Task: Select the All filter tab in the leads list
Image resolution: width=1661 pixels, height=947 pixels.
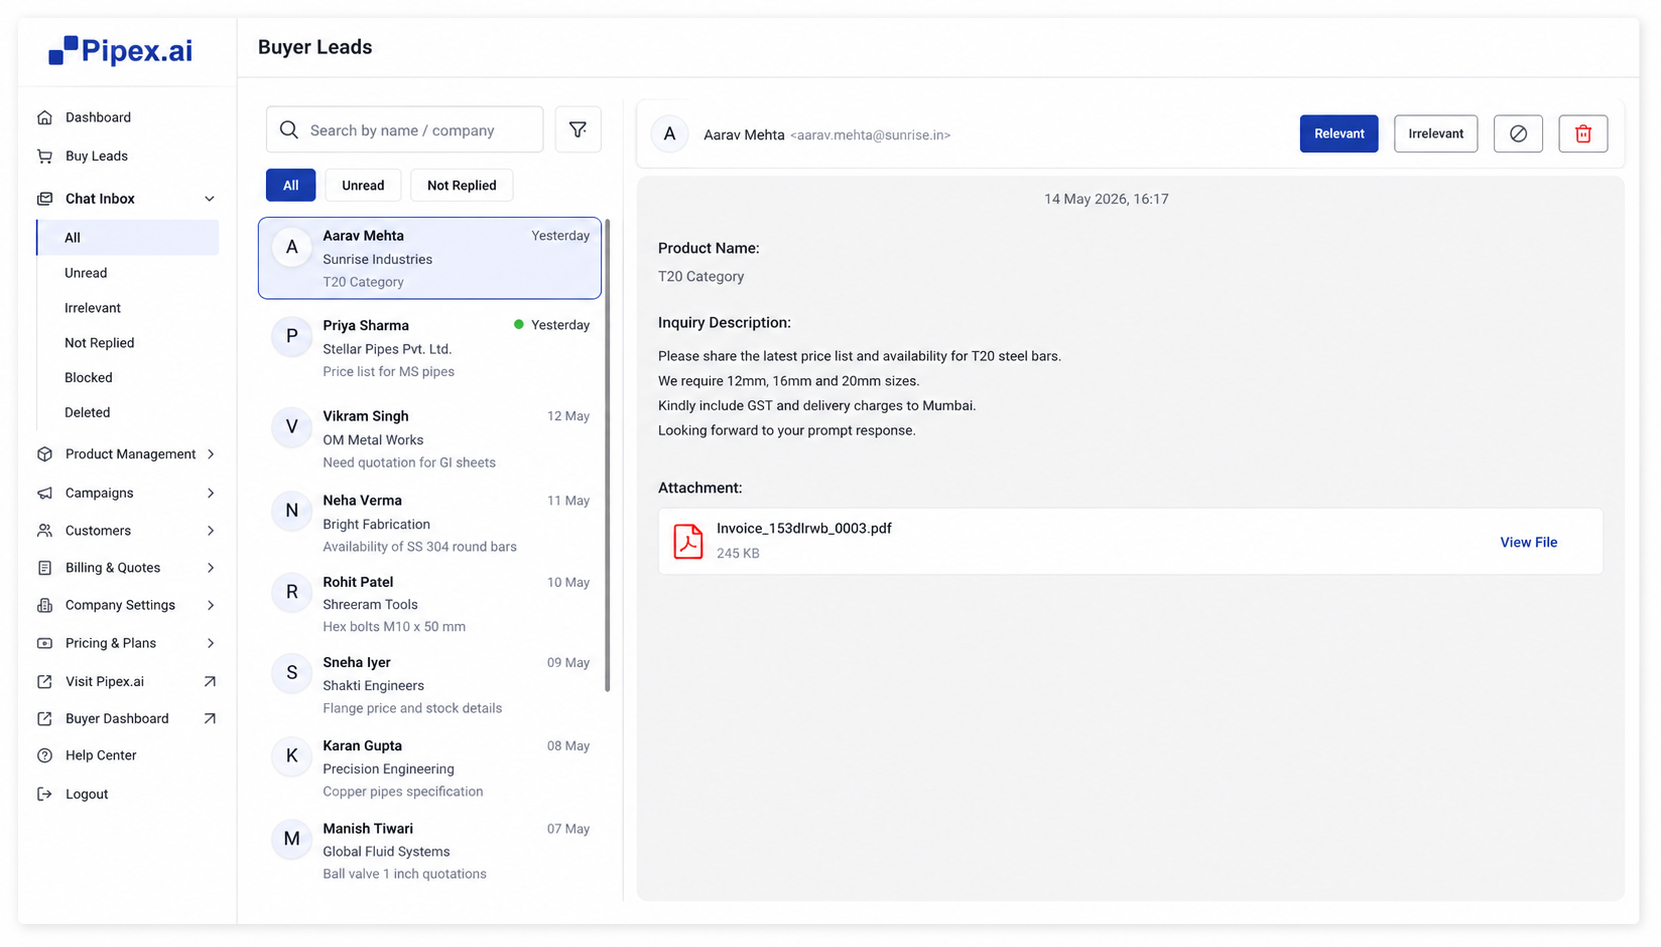Action: point(291,185)
